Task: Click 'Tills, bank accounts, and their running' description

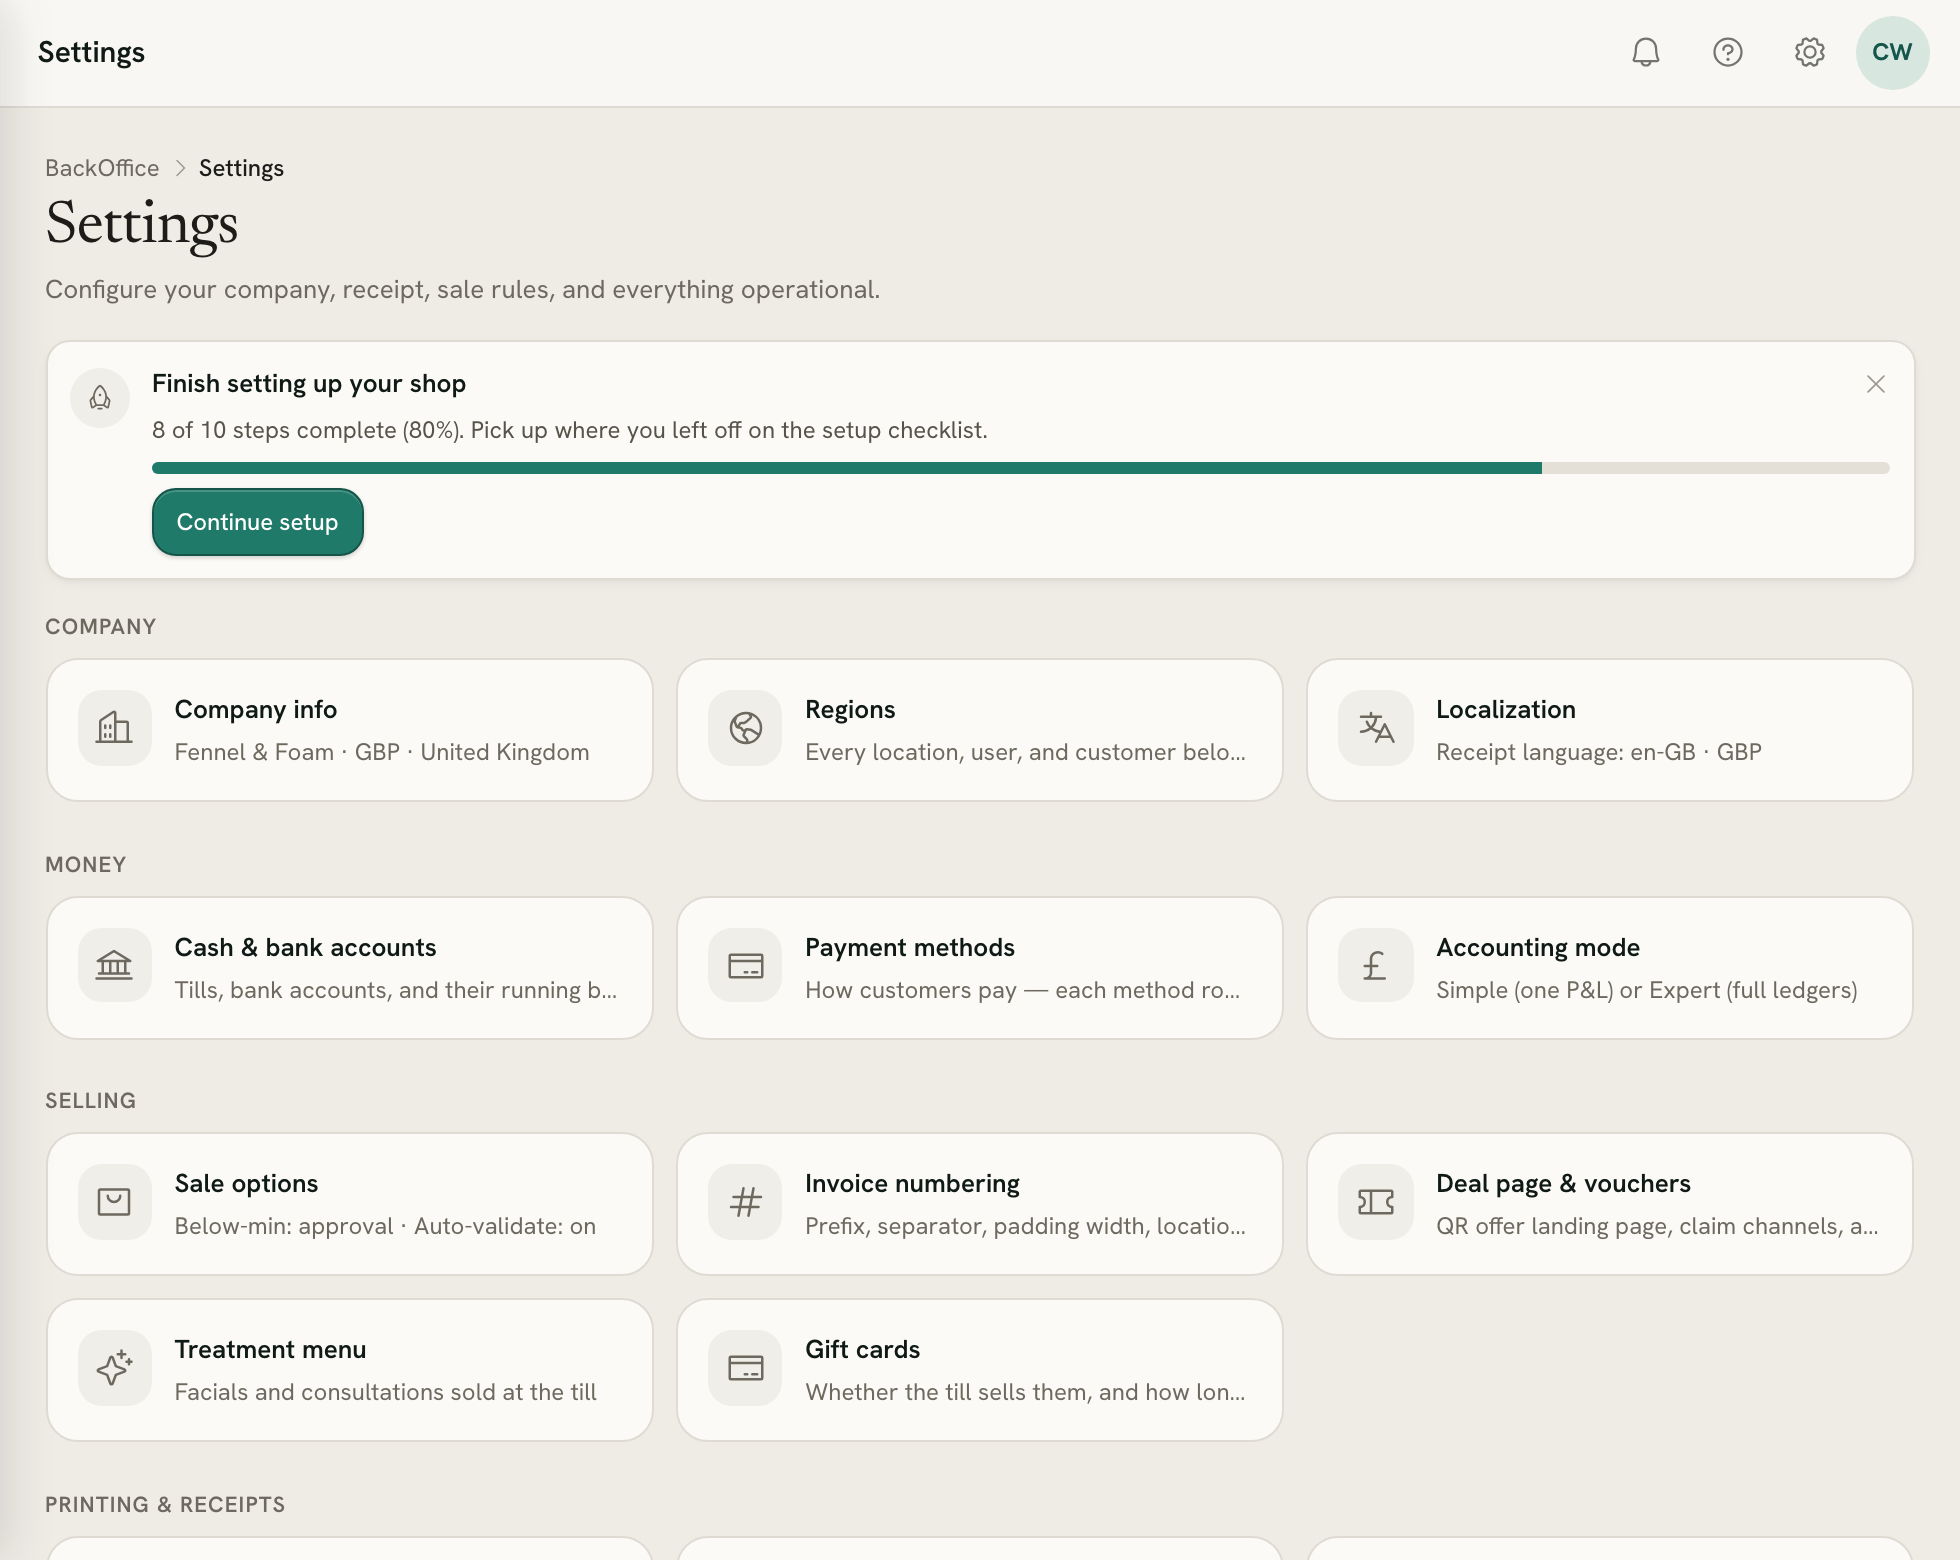Action: click(396, 990)
